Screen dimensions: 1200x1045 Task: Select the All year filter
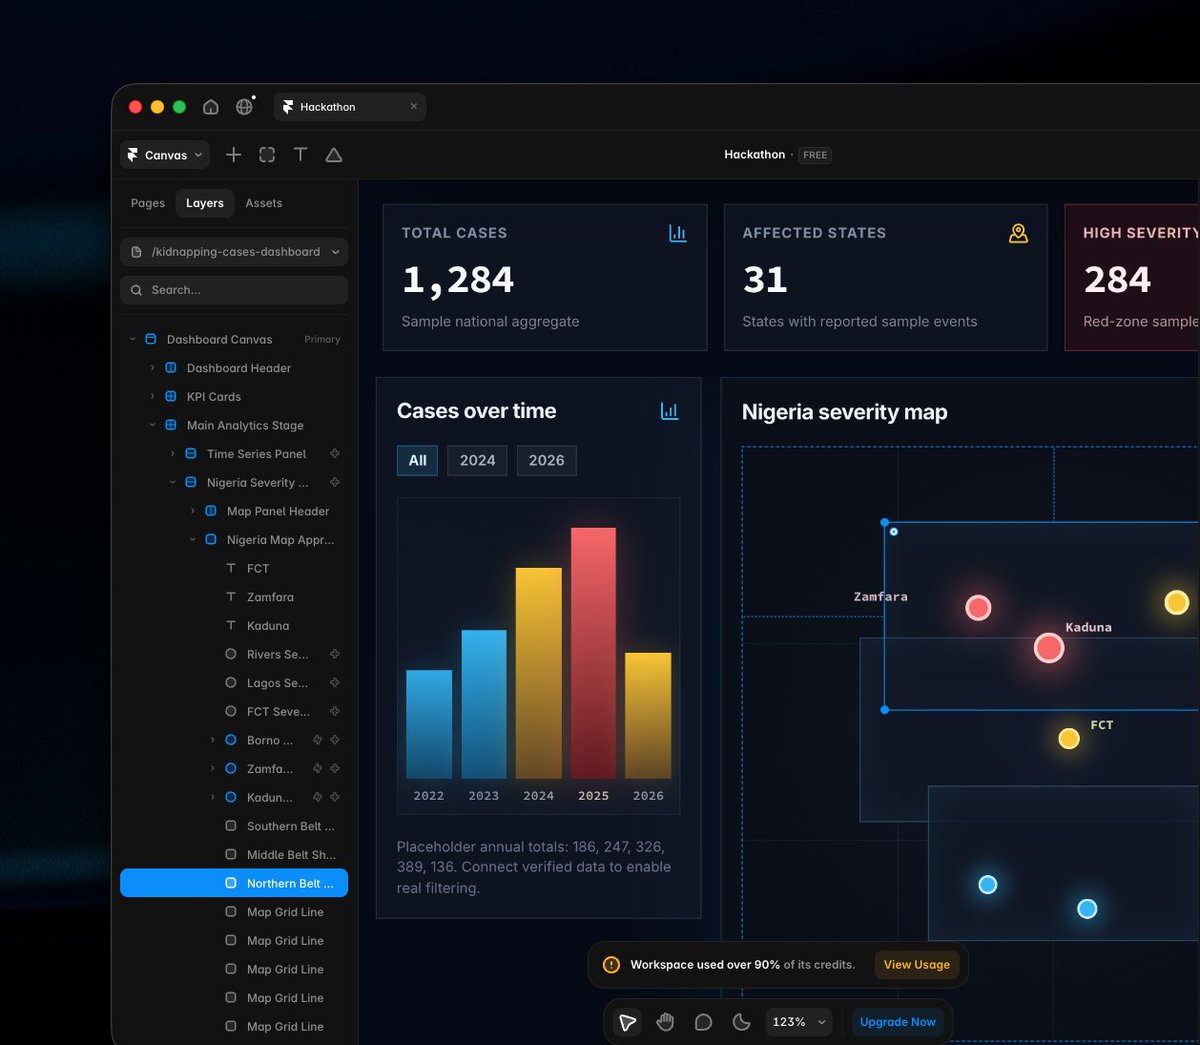[417, 460]
